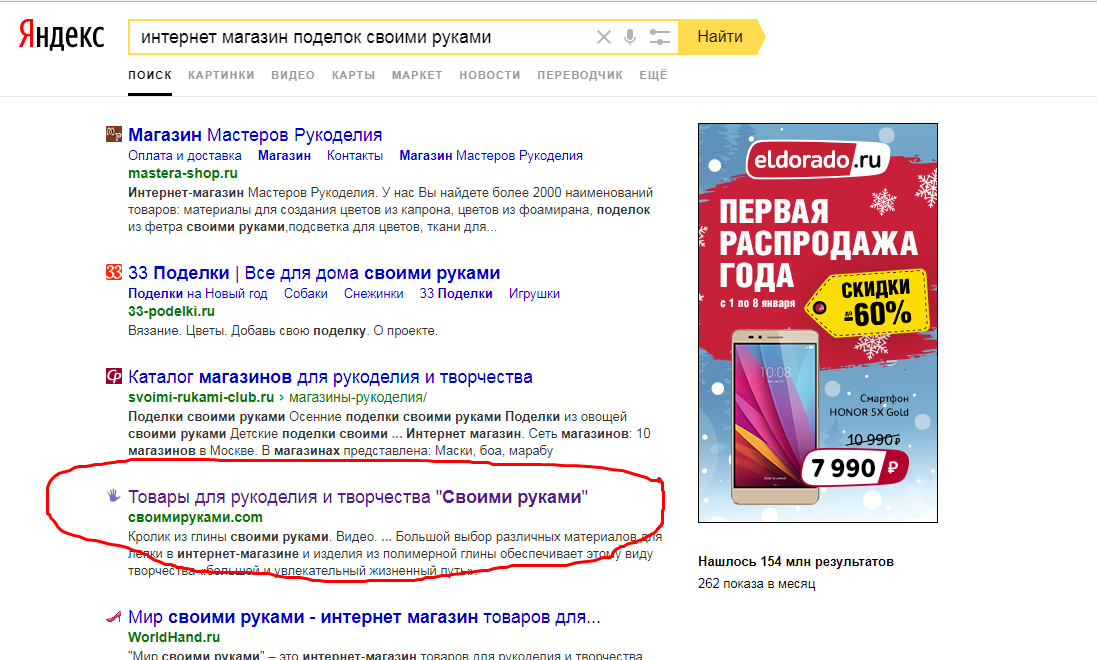
Task: Expand the Ещё menu
Action: 653,75
